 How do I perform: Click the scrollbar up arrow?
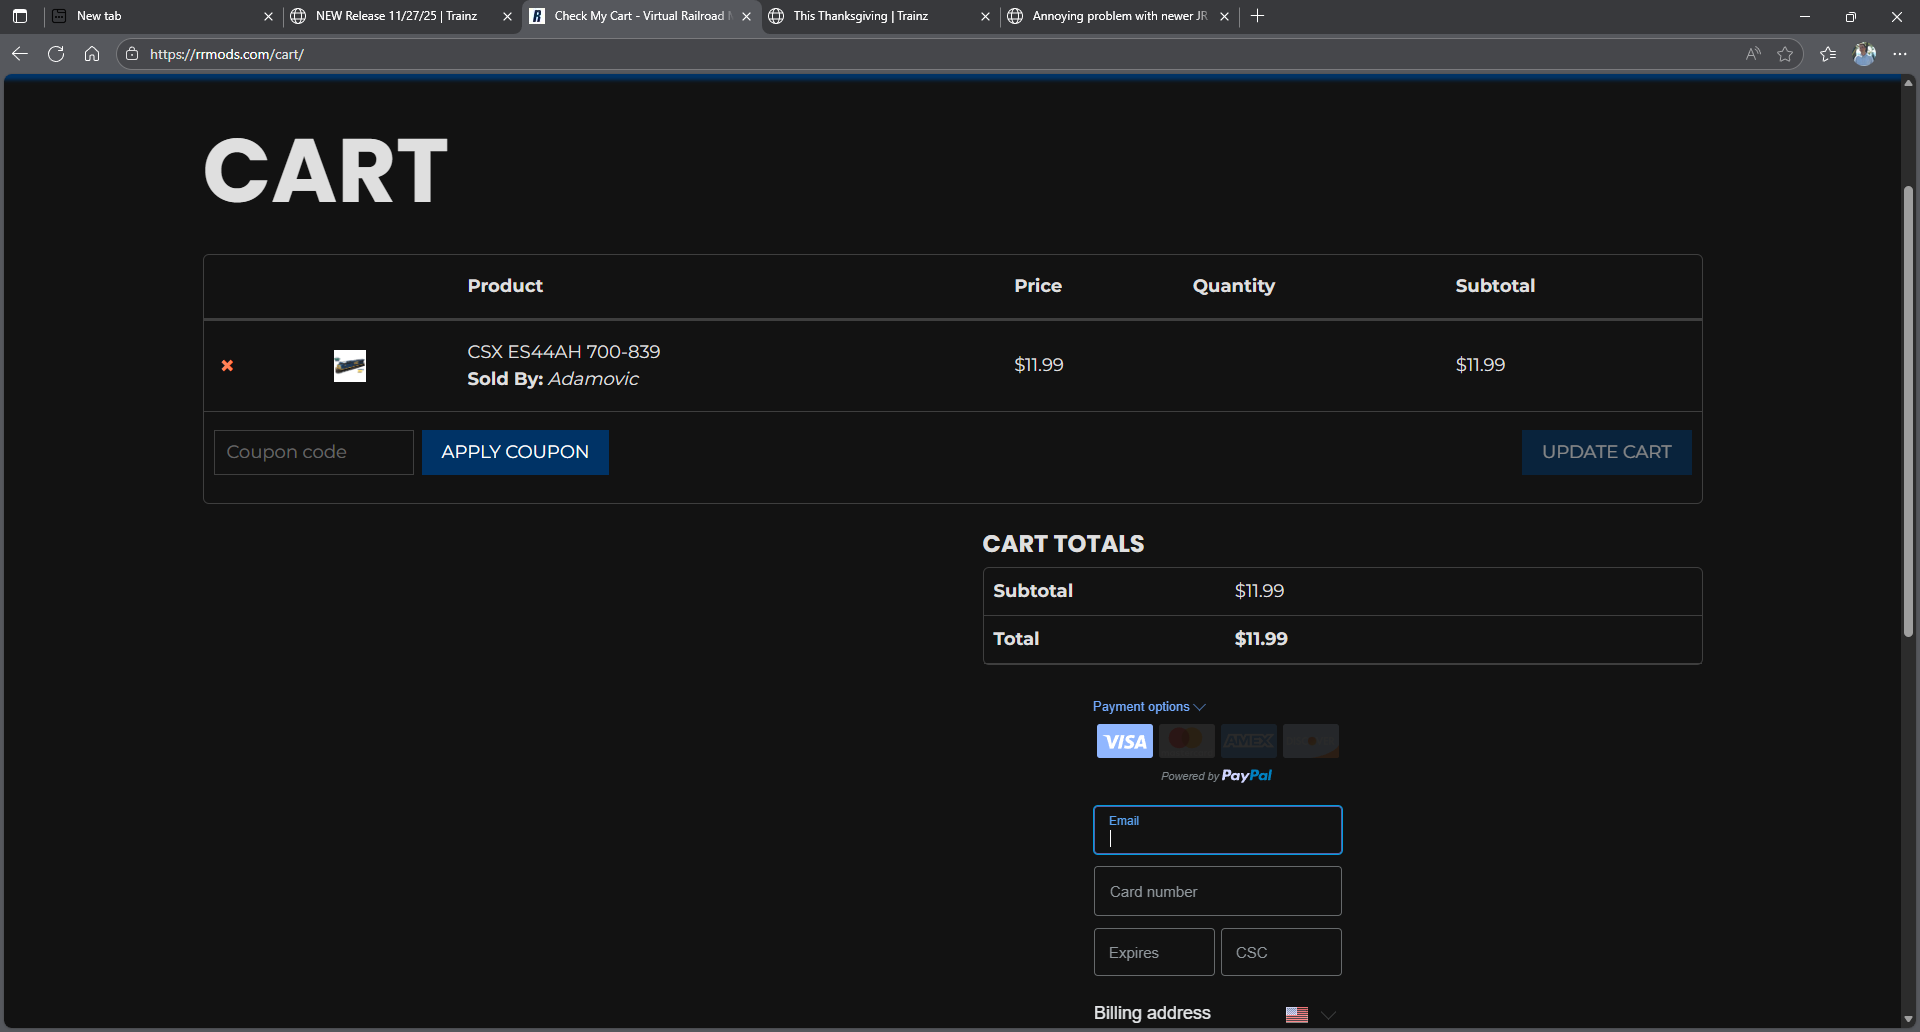[1908, 84]
